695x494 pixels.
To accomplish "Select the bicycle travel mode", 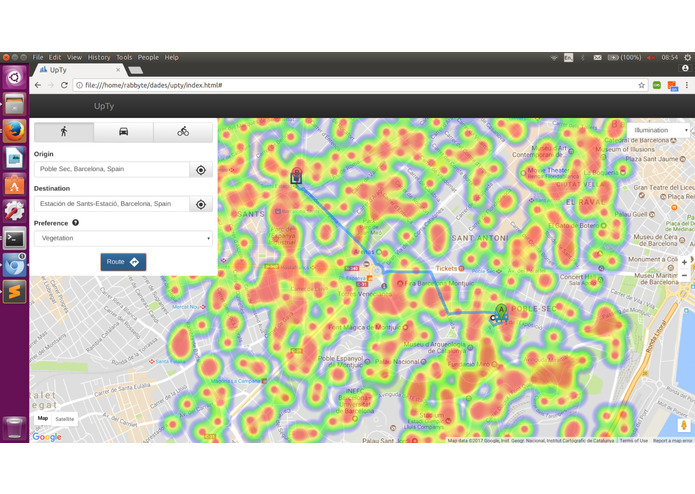I will pos(183,132).
